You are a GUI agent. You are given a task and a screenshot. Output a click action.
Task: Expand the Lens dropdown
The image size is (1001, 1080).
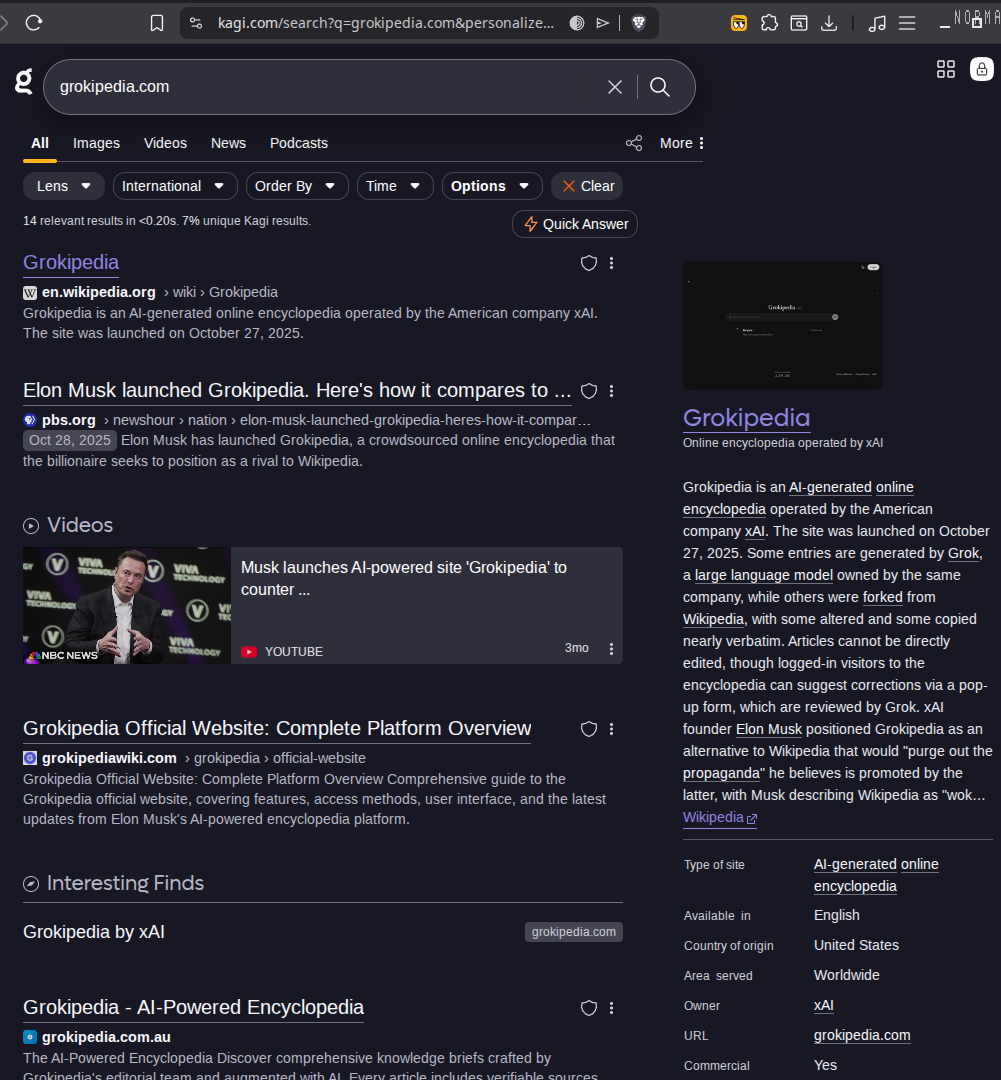(x=63, y=186)
